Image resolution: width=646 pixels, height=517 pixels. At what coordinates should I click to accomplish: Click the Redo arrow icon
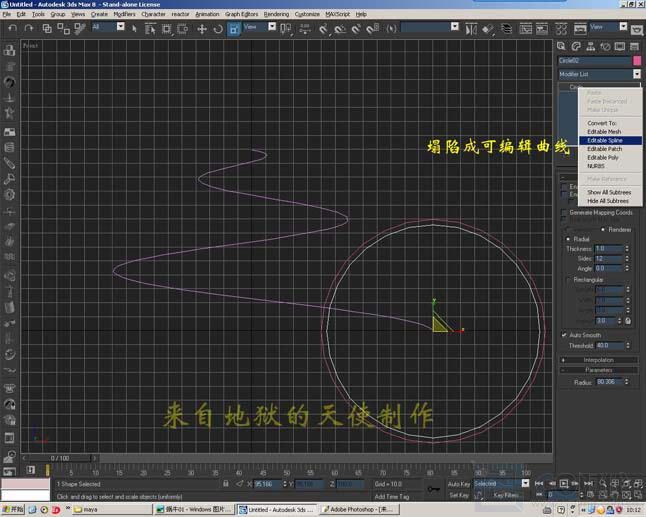(x=28, y=28)
